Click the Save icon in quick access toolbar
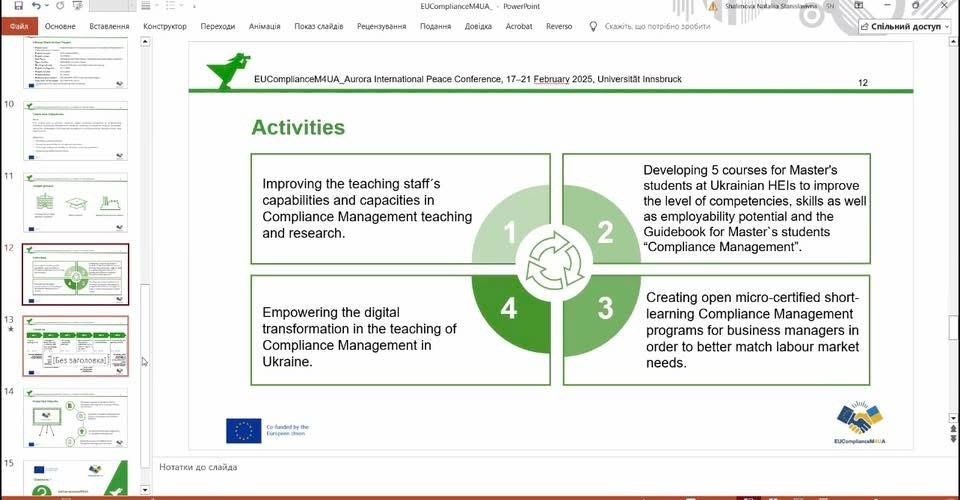The image size is (960, 500). click(x=18, y=6)
